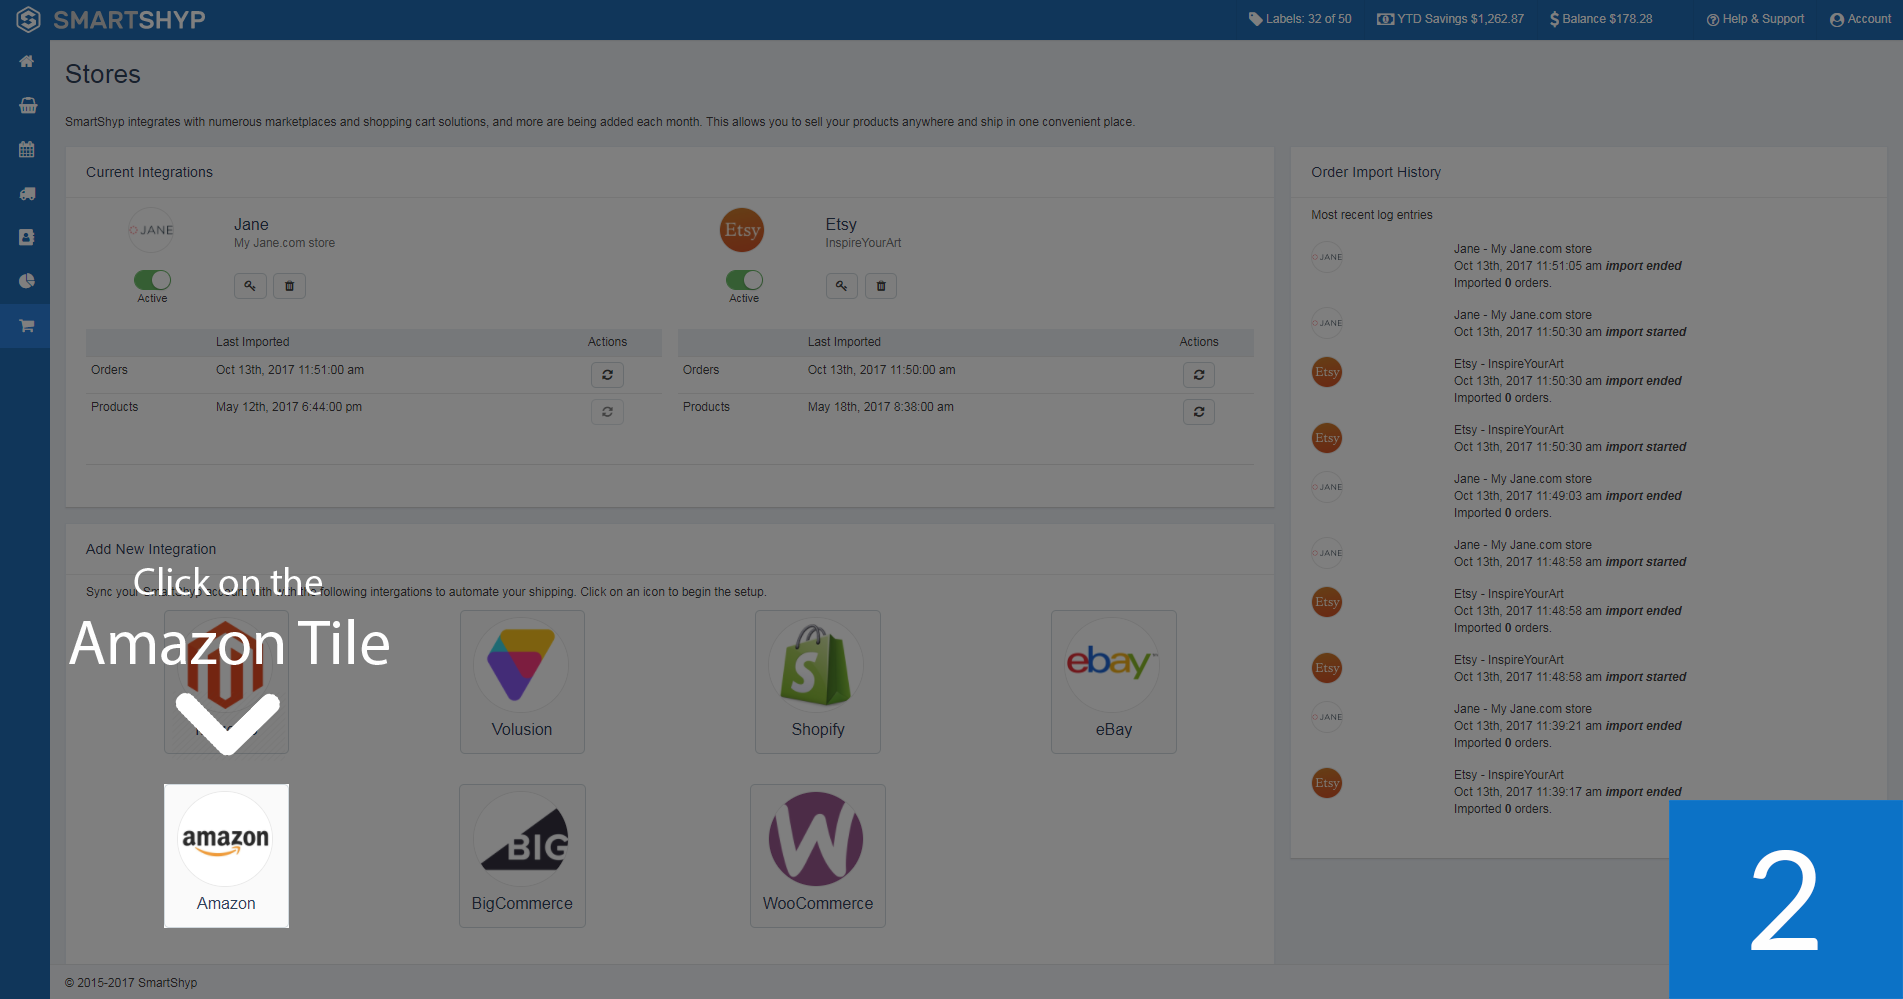
Task: Click the 'InspireYourArt' subtitle under Etsy
Action: coord(863,243)
